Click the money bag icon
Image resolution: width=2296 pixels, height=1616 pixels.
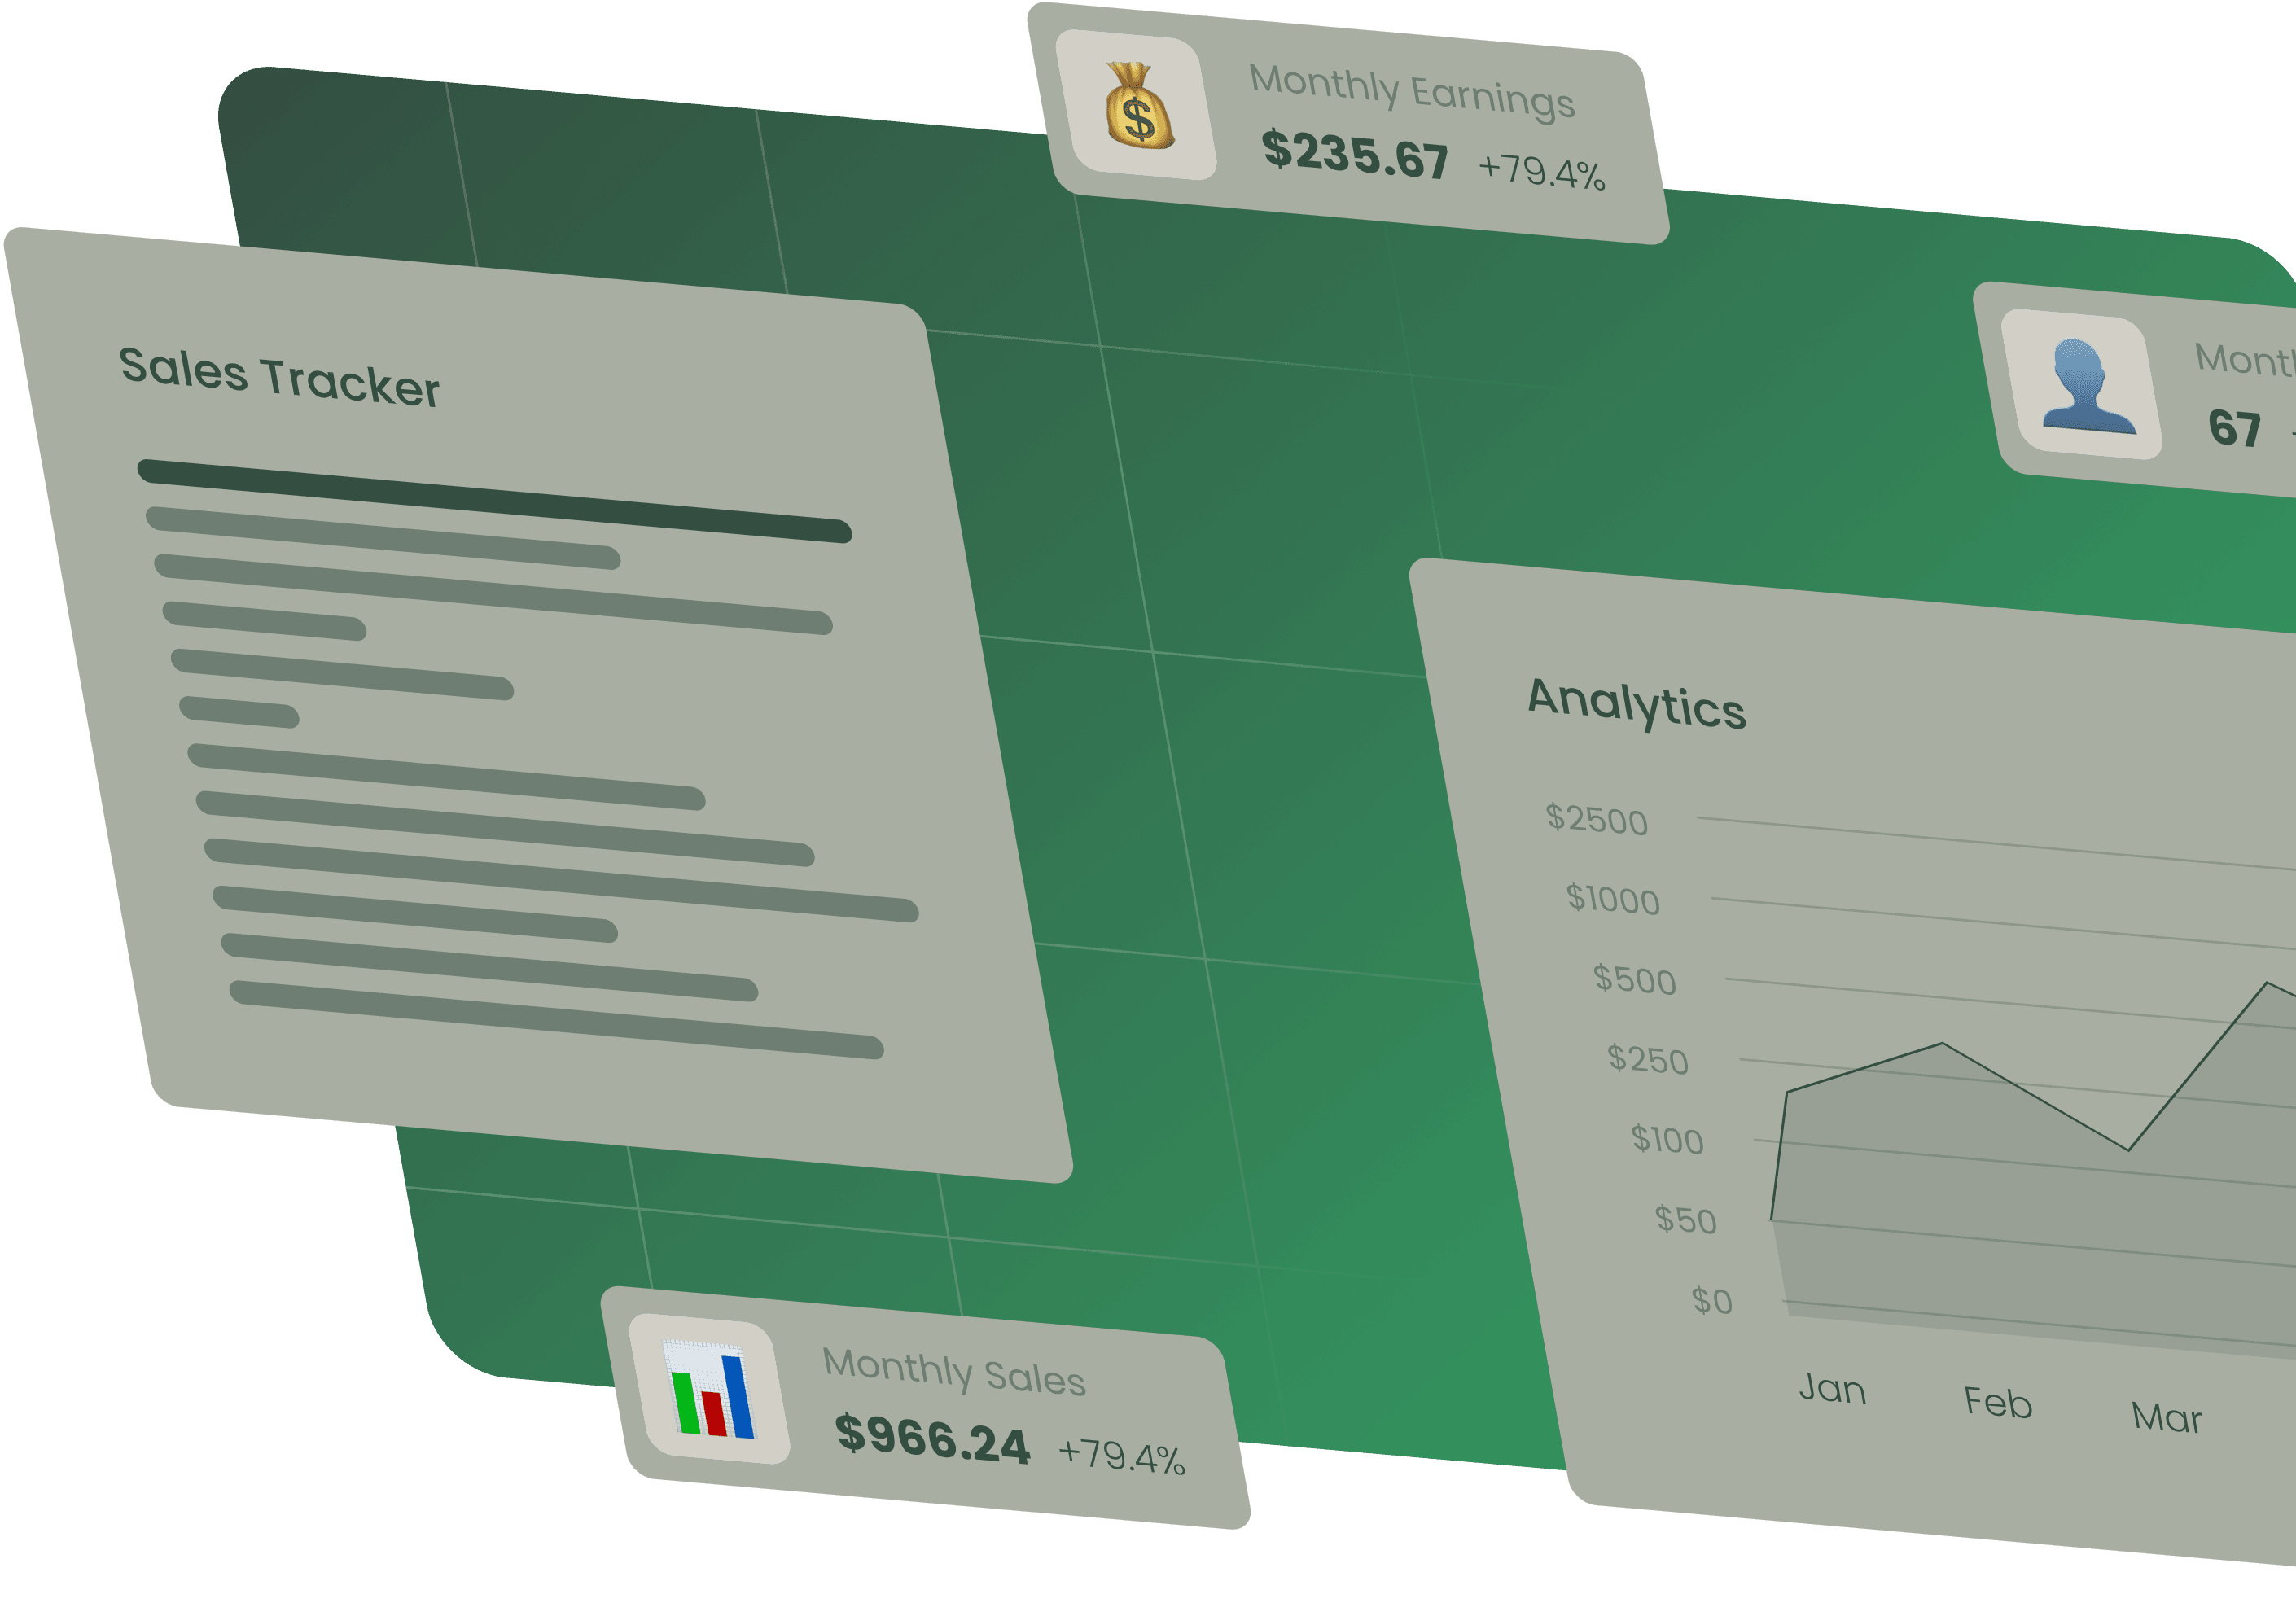coord(1138,105)
